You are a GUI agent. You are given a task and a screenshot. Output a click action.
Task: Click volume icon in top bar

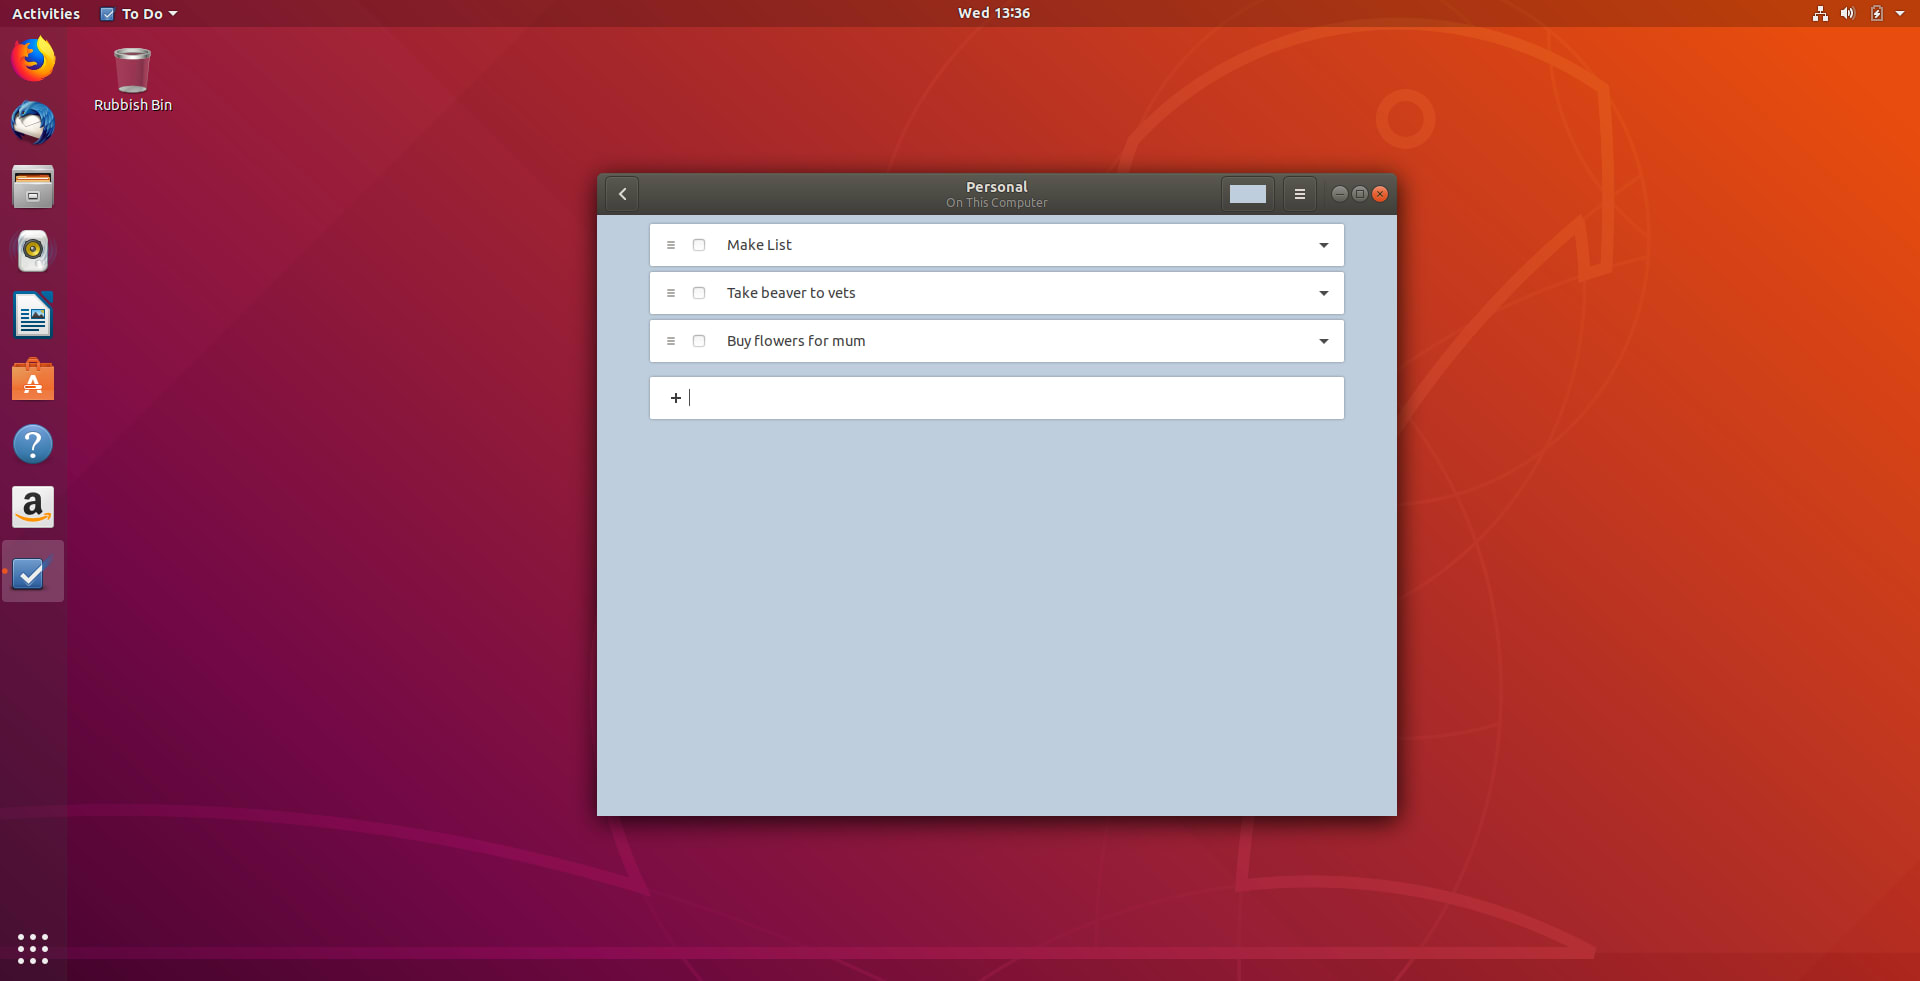tap(1847, 14)
